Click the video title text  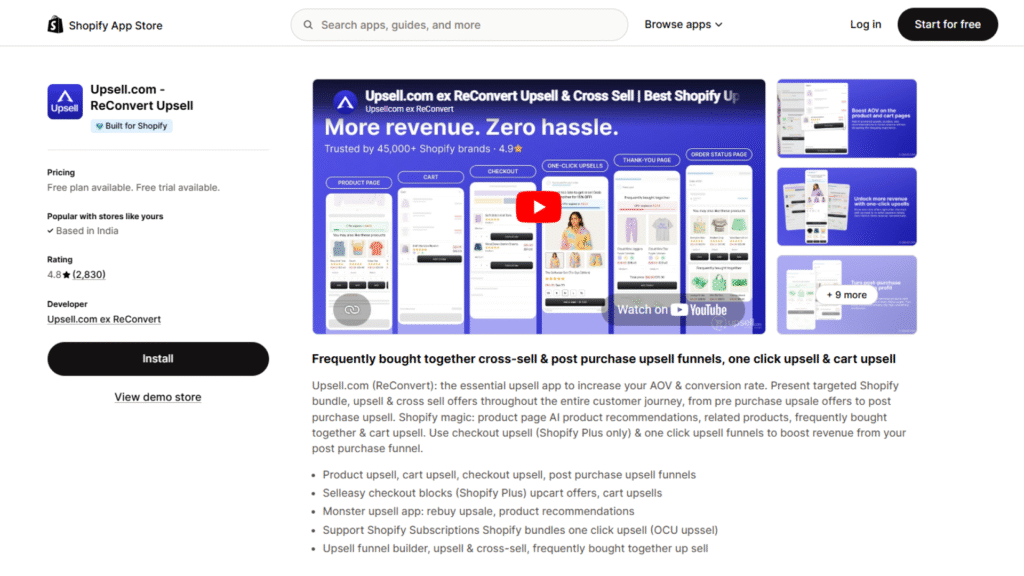click(x=552, y=96)
